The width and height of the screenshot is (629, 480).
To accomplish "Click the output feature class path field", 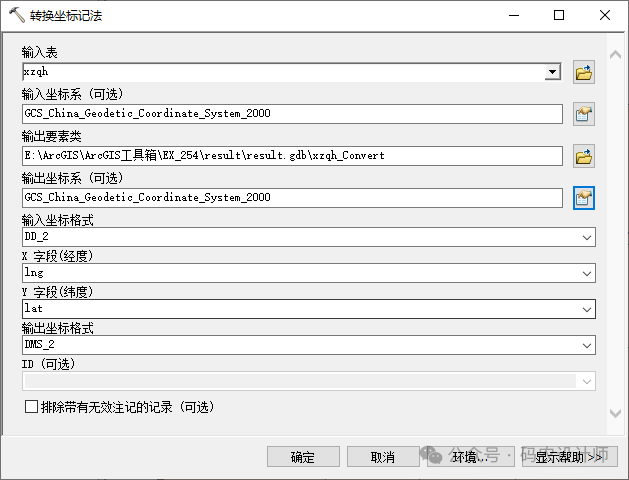I will pyautogui.click(x=293, y=156).
